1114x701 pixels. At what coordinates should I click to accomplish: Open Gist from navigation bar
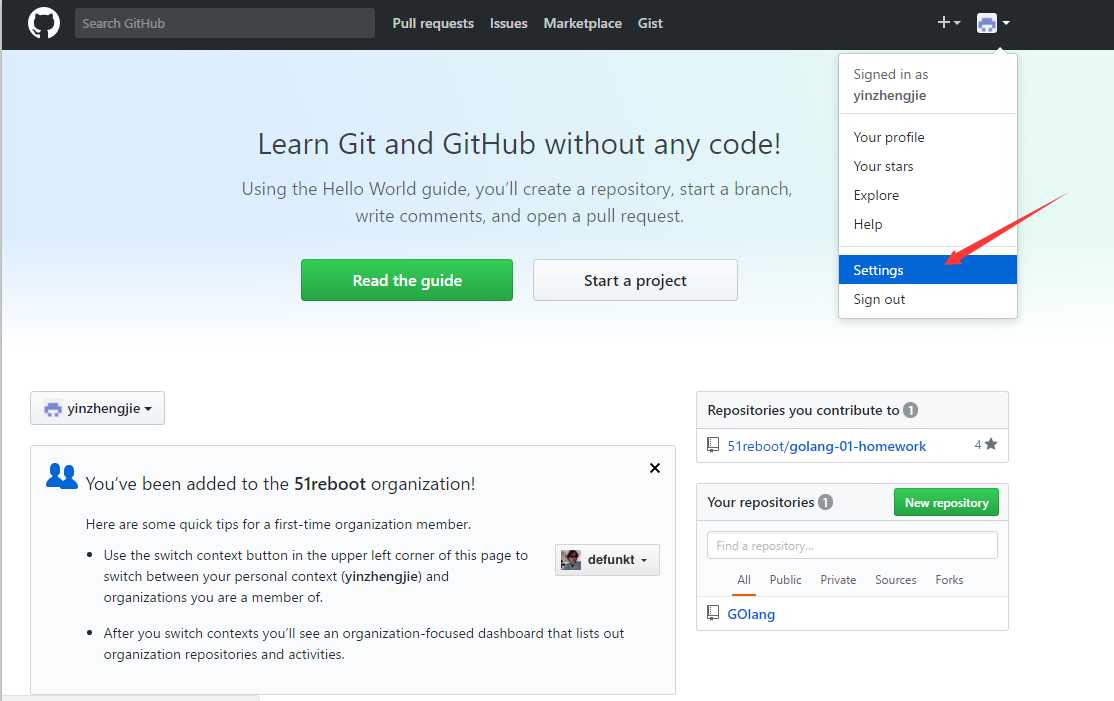pyautogui.click(x=650, y=23)
